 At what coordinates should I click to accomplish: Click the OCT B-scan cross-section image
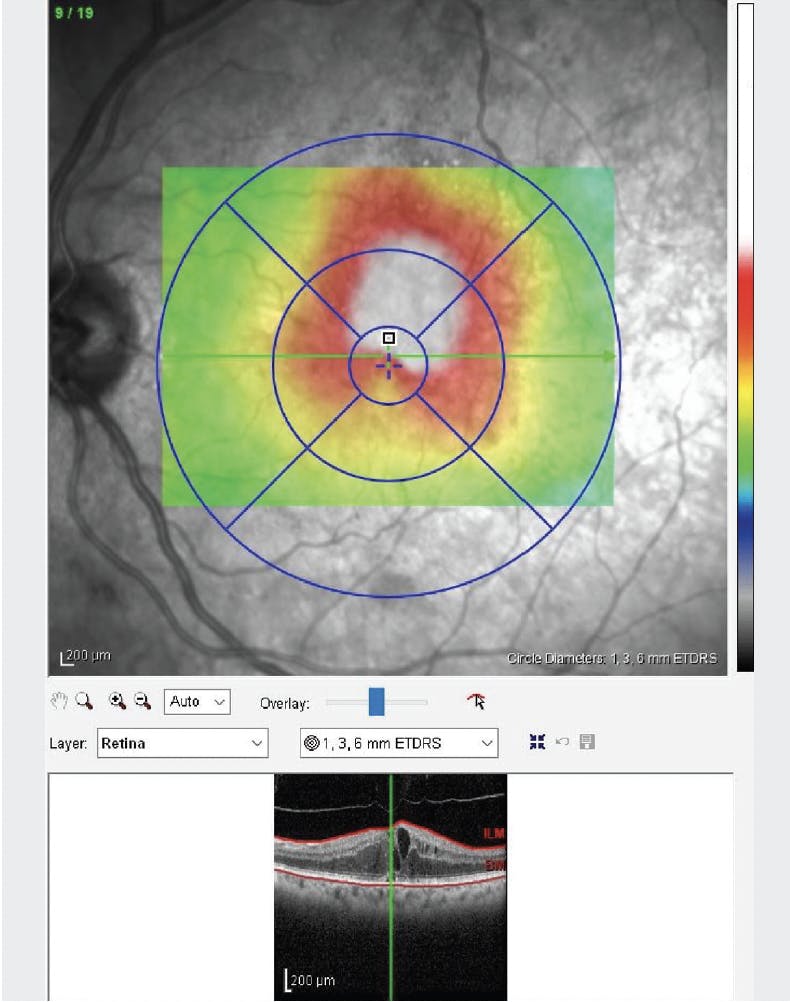390,887
